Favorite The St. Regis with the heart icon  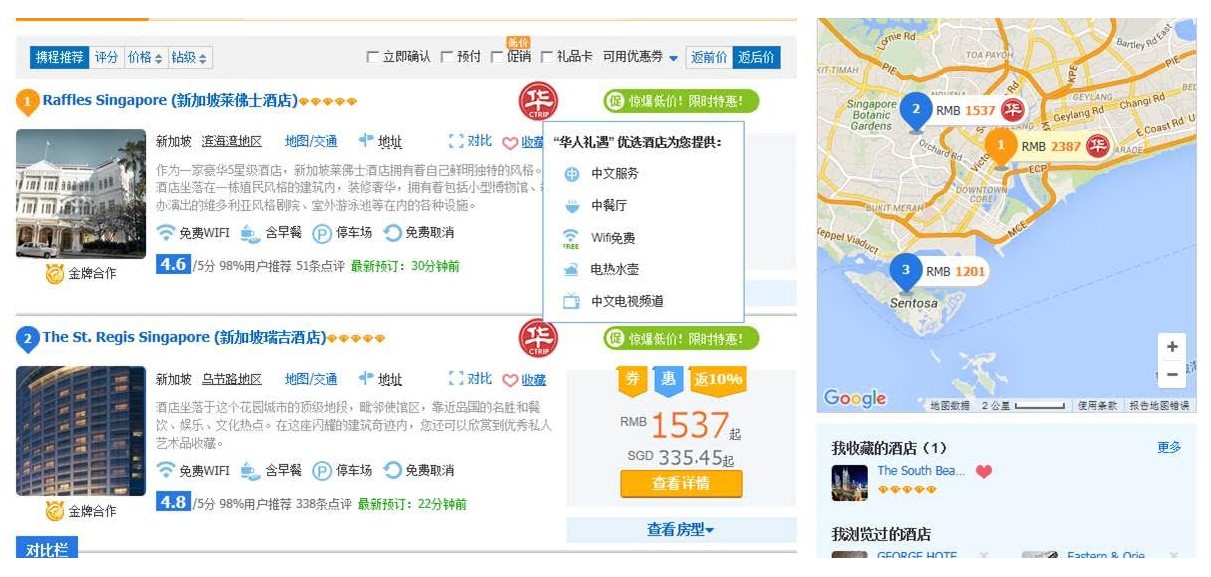click(x=510, y=380)
